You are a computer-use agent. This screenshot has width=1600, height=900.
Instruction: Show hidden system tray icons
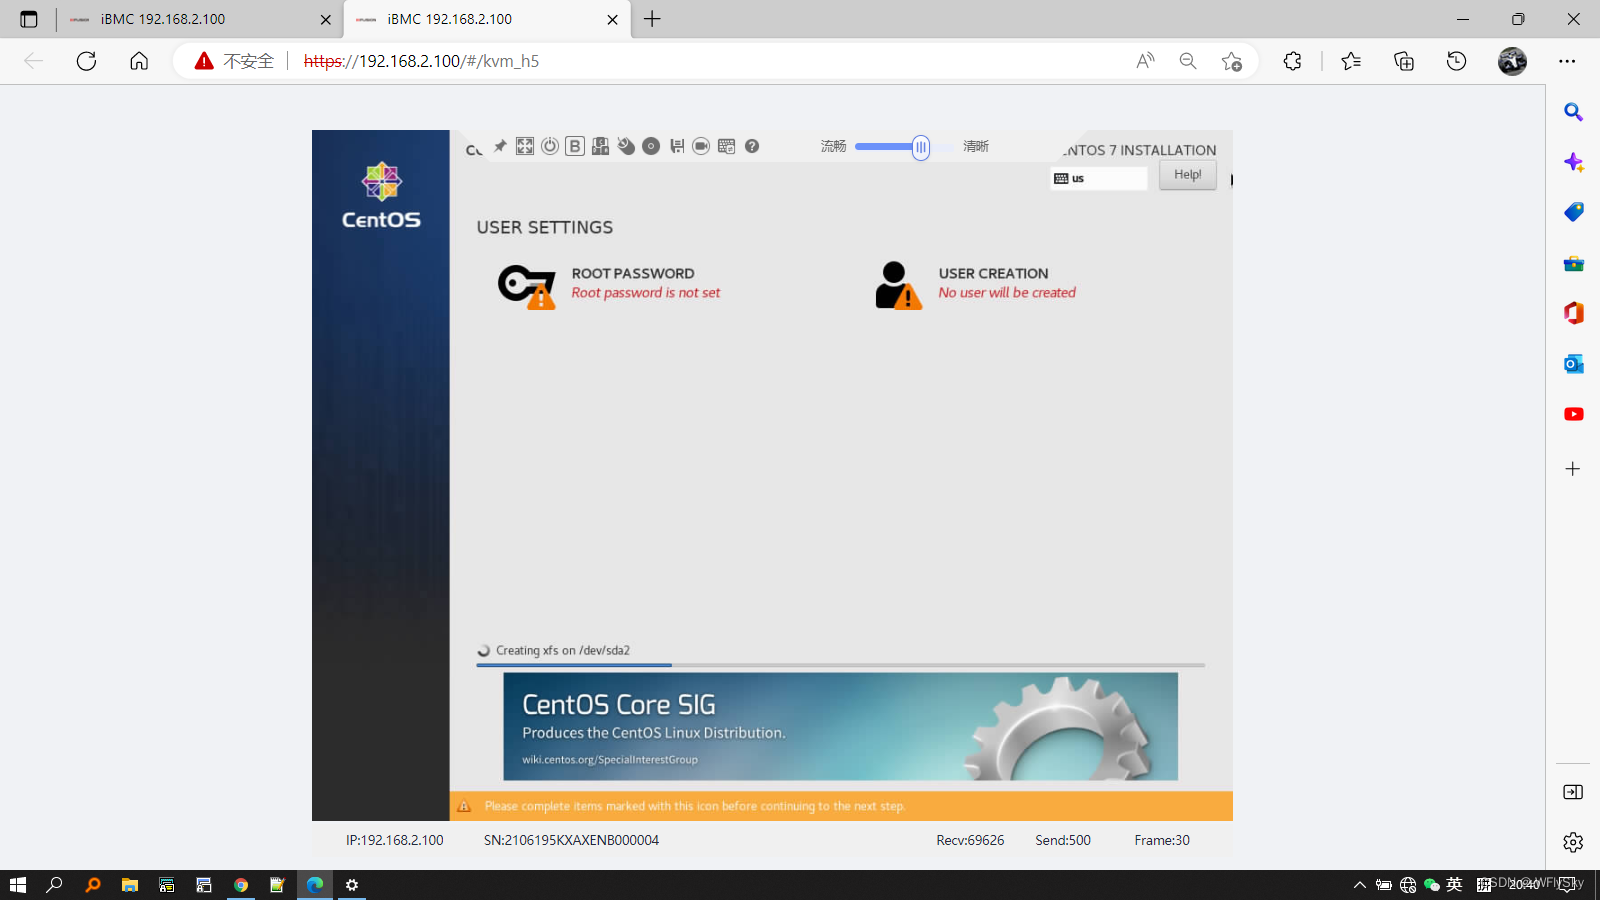click(x=1359, y=885)
